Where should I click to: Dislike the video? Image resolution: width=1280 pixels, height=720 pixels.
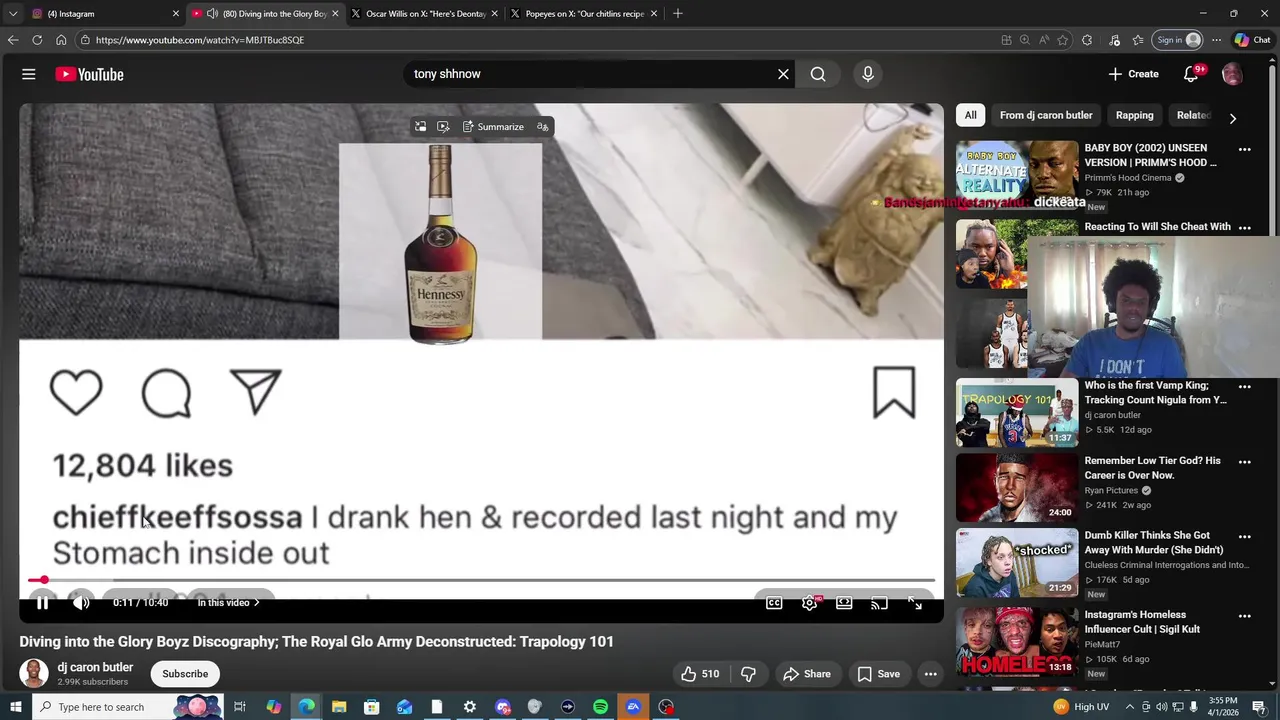748,674
